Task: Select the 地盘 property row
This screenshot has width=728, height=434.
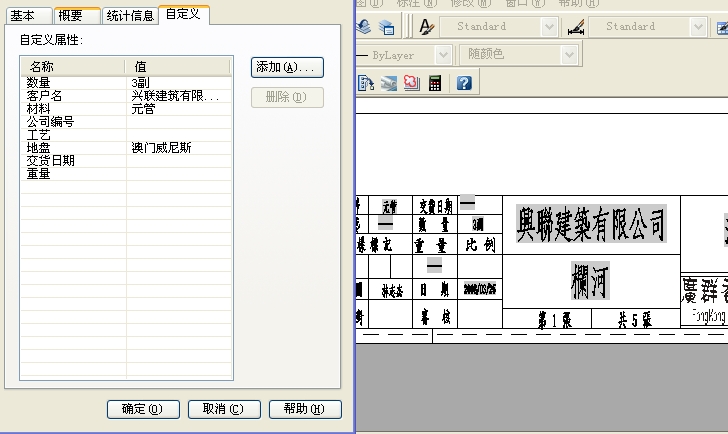Action: click(x=126, y=148)
